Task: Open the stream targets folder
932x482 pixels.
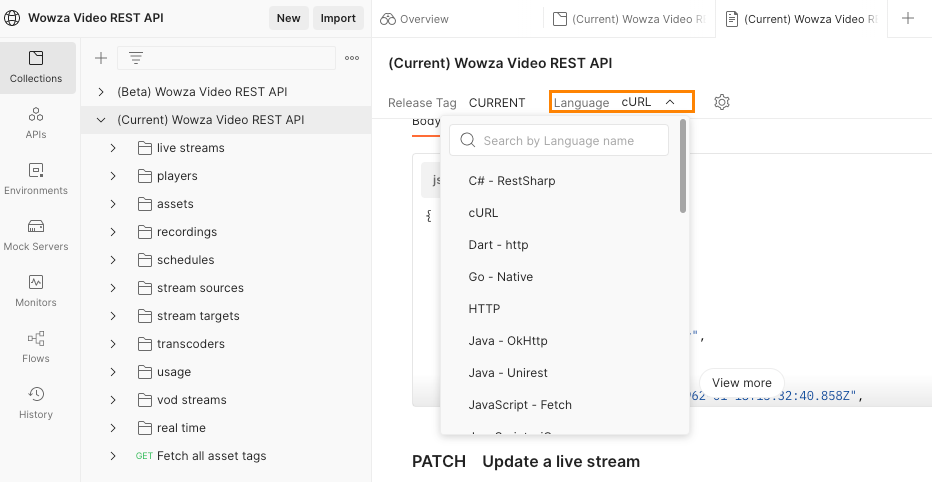Action: tap(198, 316)
